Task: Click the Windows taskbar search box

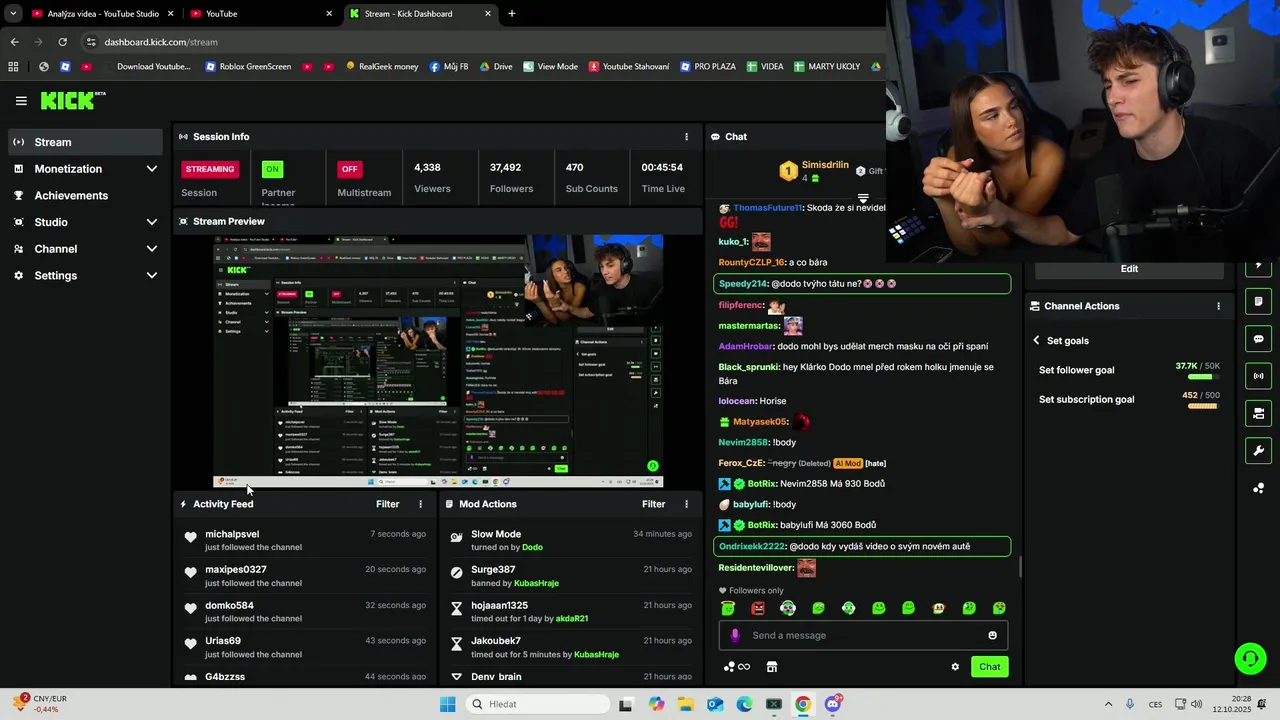Action: 538,704
